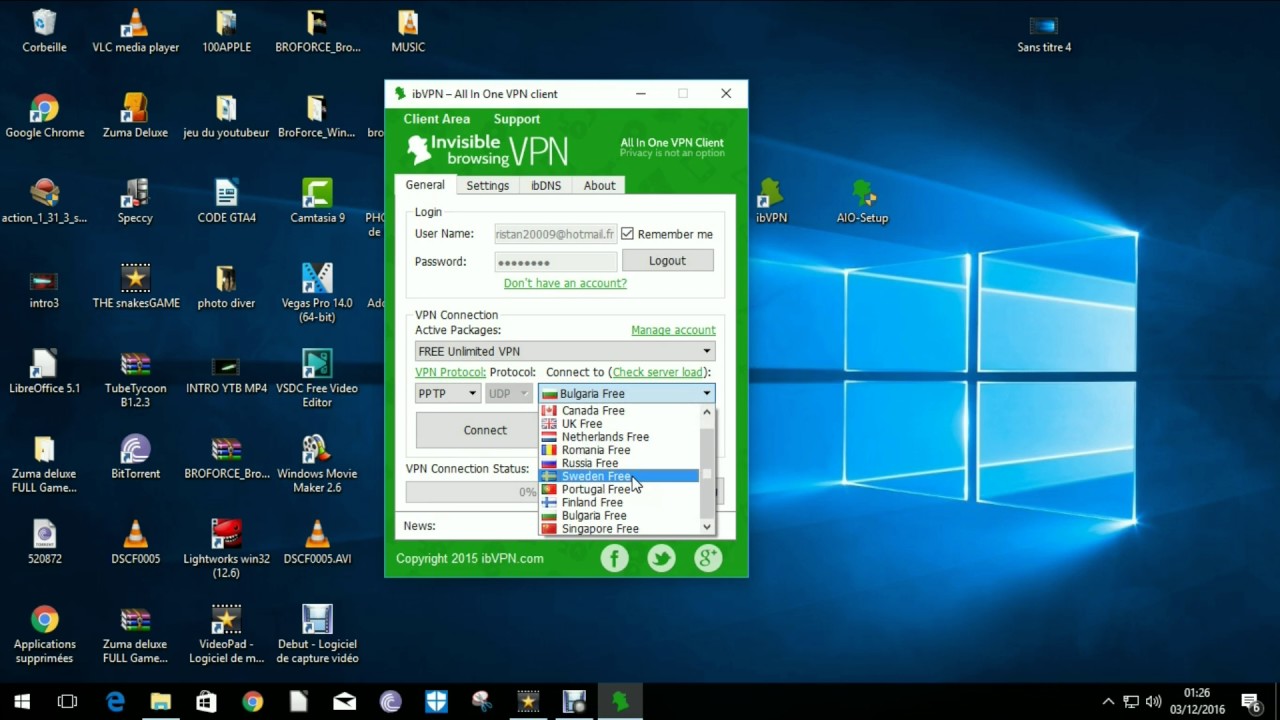The image size is (1280, 720).
Task: Choose Canada Free from server list
Action: [x=618, y=410]
